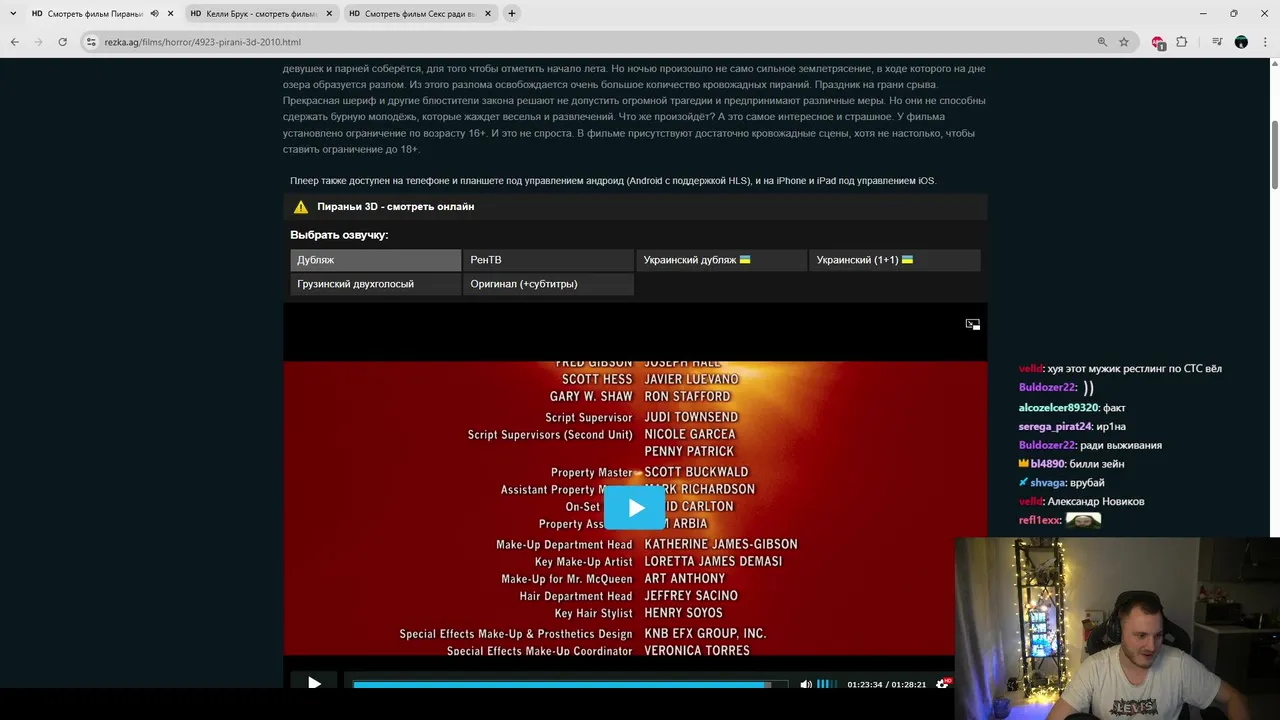The image size is (1280, 720).
Task: Click chat username refl1exx
Action: tap(1039, 520)
